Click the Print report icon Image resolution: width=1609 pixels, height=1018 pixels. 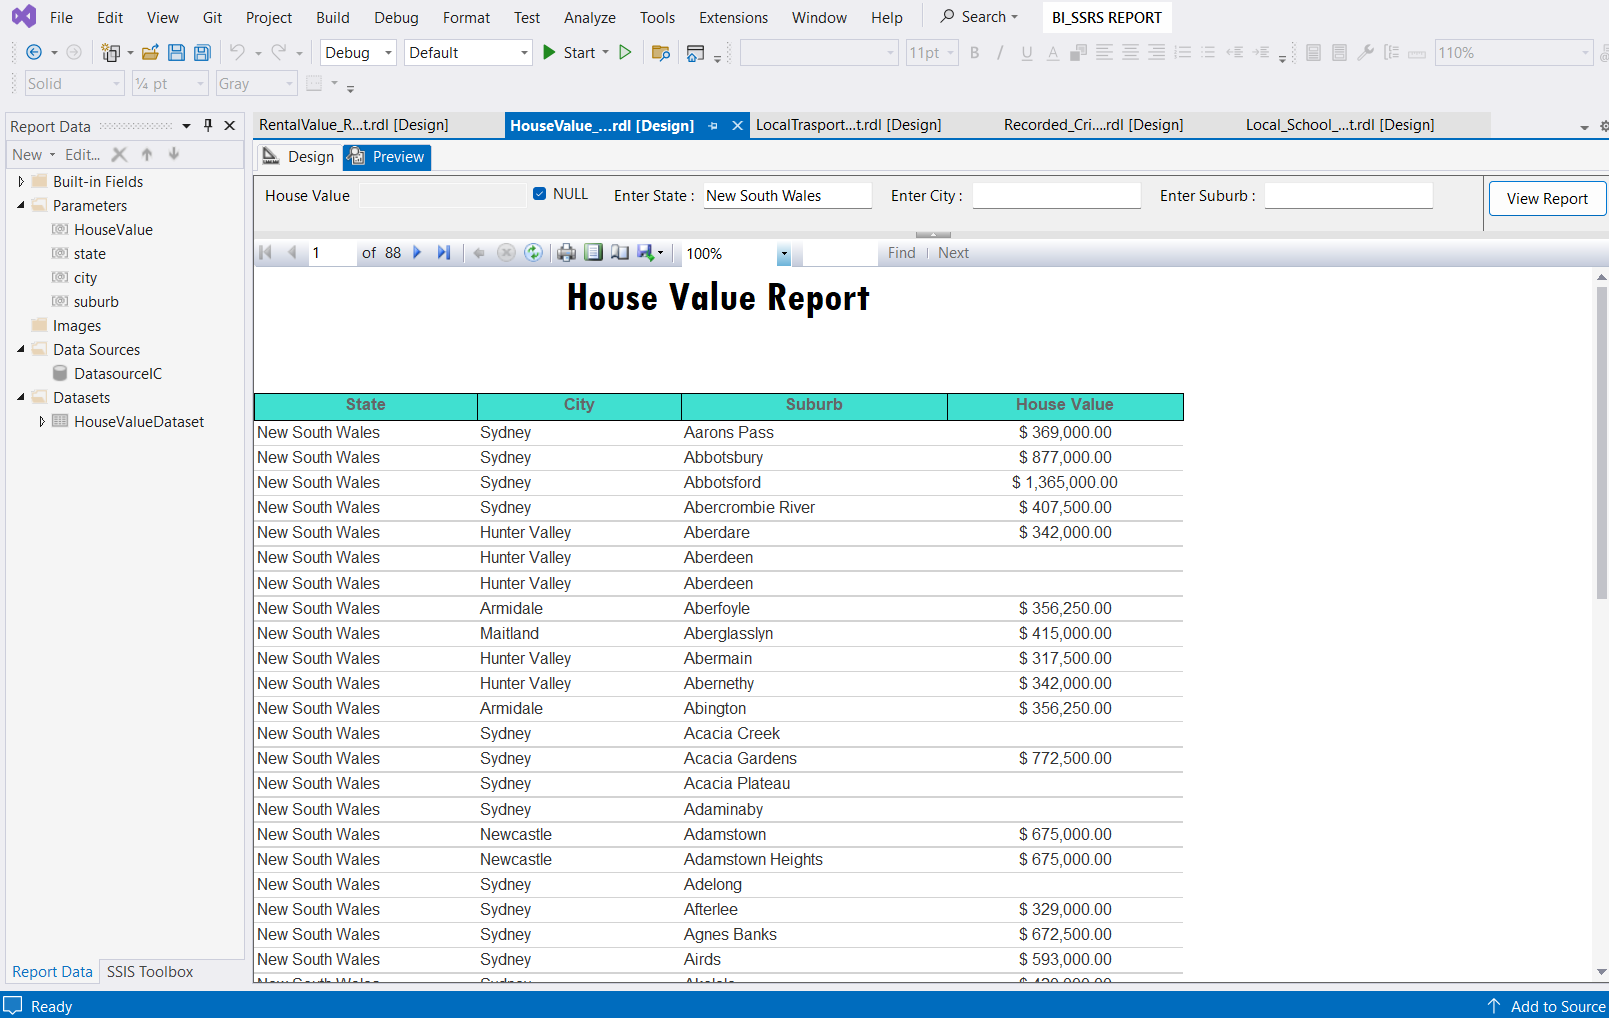[566, 253]
